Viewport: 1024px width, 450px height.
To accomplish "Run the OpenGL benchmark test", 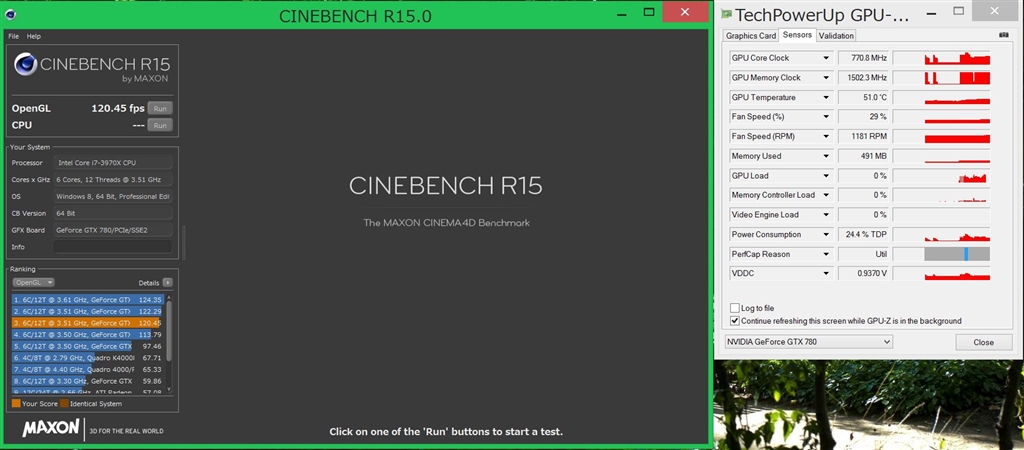I will [x=160, y=108].
